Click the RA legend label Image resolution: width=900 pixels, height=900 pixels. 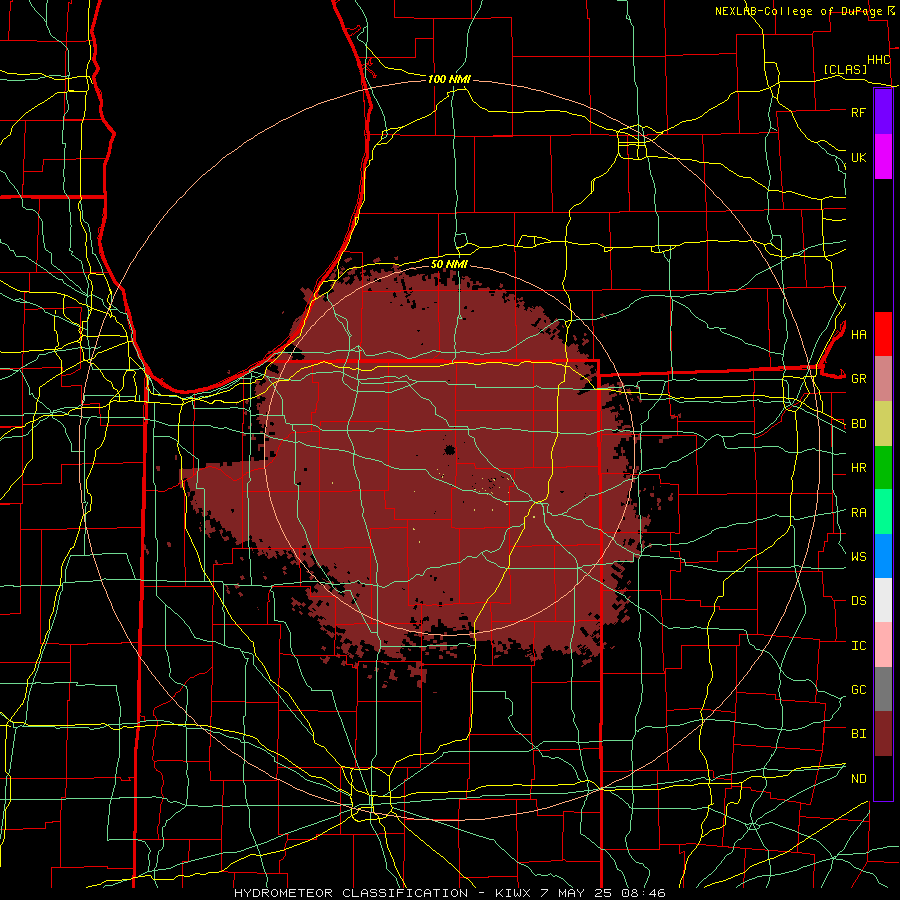click(858, 513)
